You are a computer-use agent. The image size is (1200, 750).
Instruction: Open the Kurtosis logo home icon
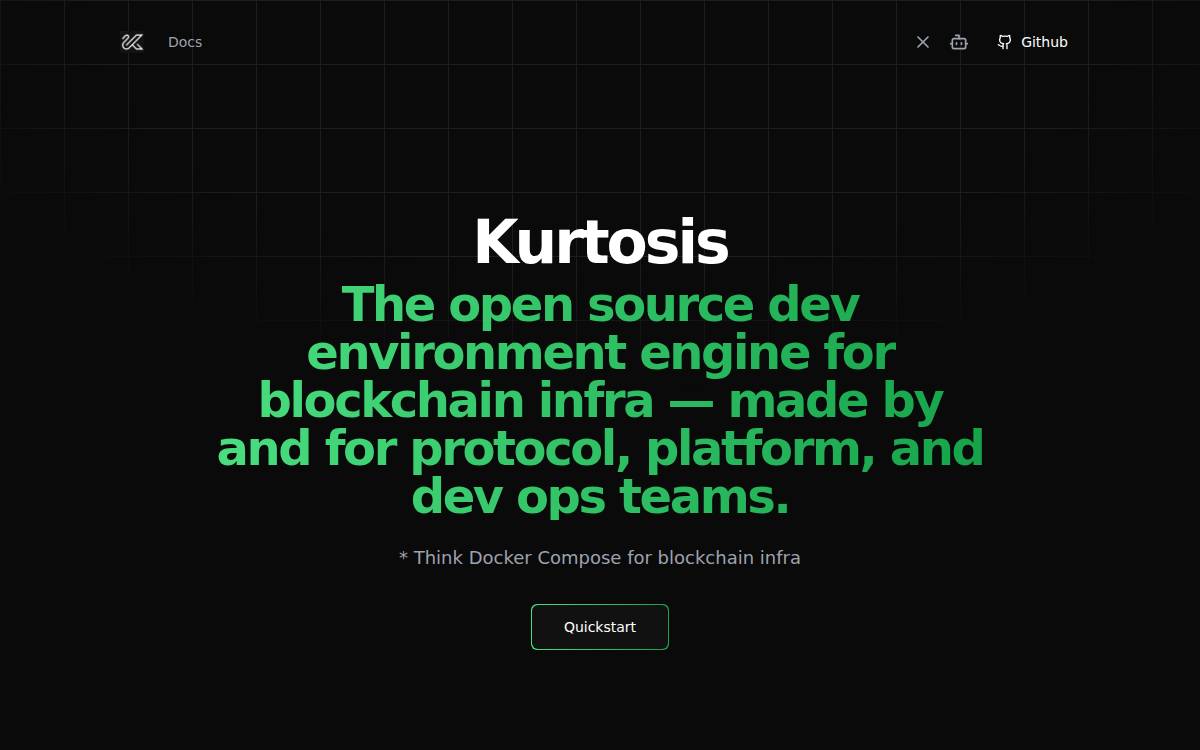click(x=132, y=42)
